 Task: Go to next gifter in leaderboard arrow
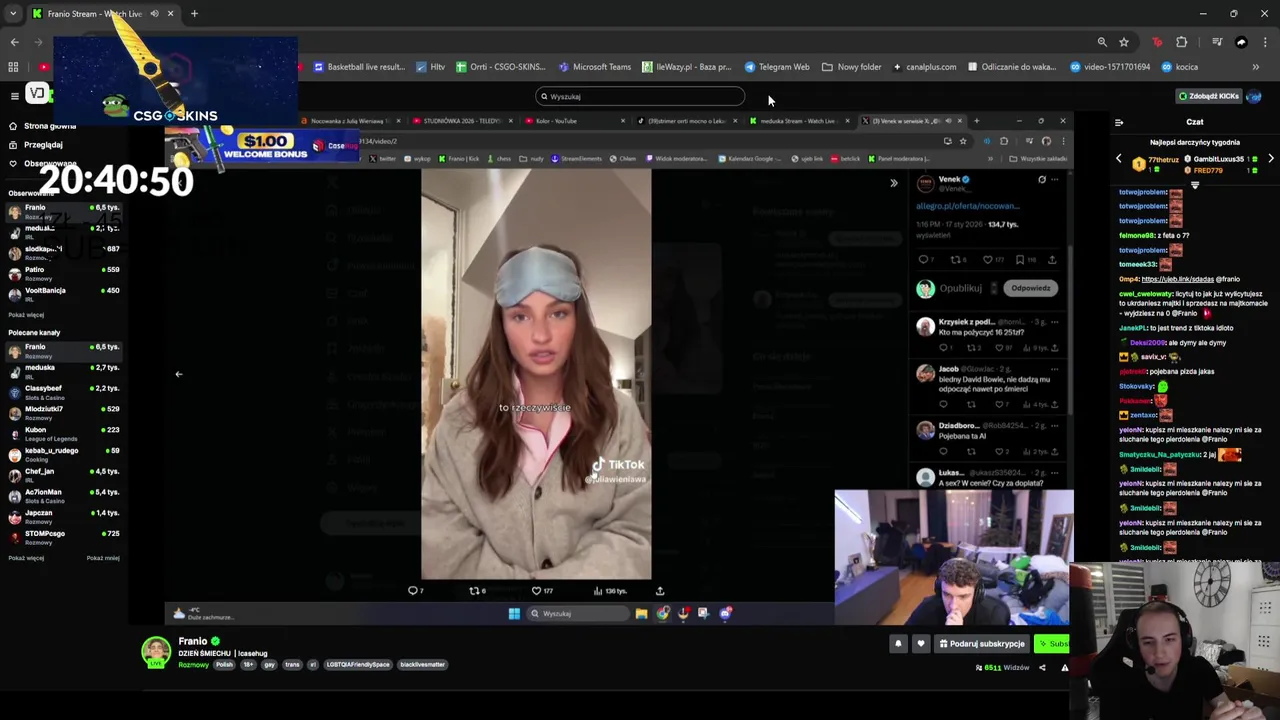(x=1270, y=159)
